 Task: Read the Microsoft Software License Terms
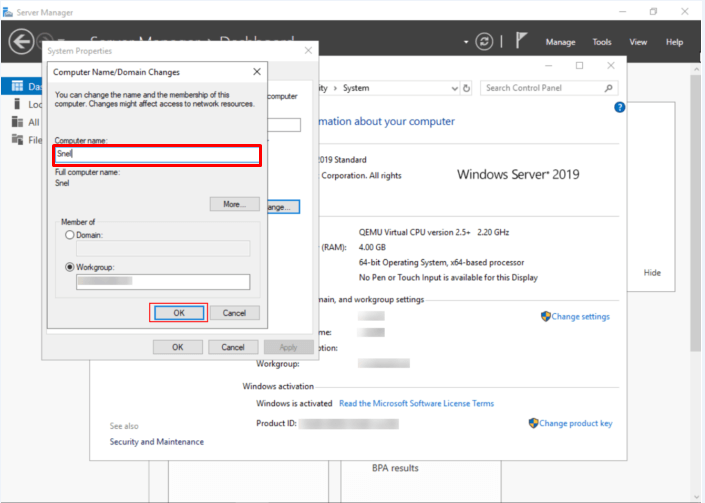tap(416, 403)
